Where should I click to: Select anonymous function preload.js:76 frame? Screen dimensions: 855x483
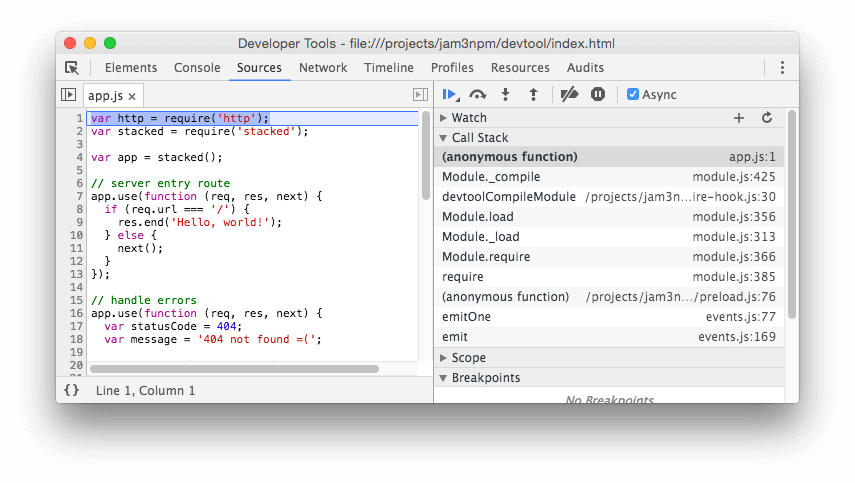pyautogui.click(x=609, y=297)
